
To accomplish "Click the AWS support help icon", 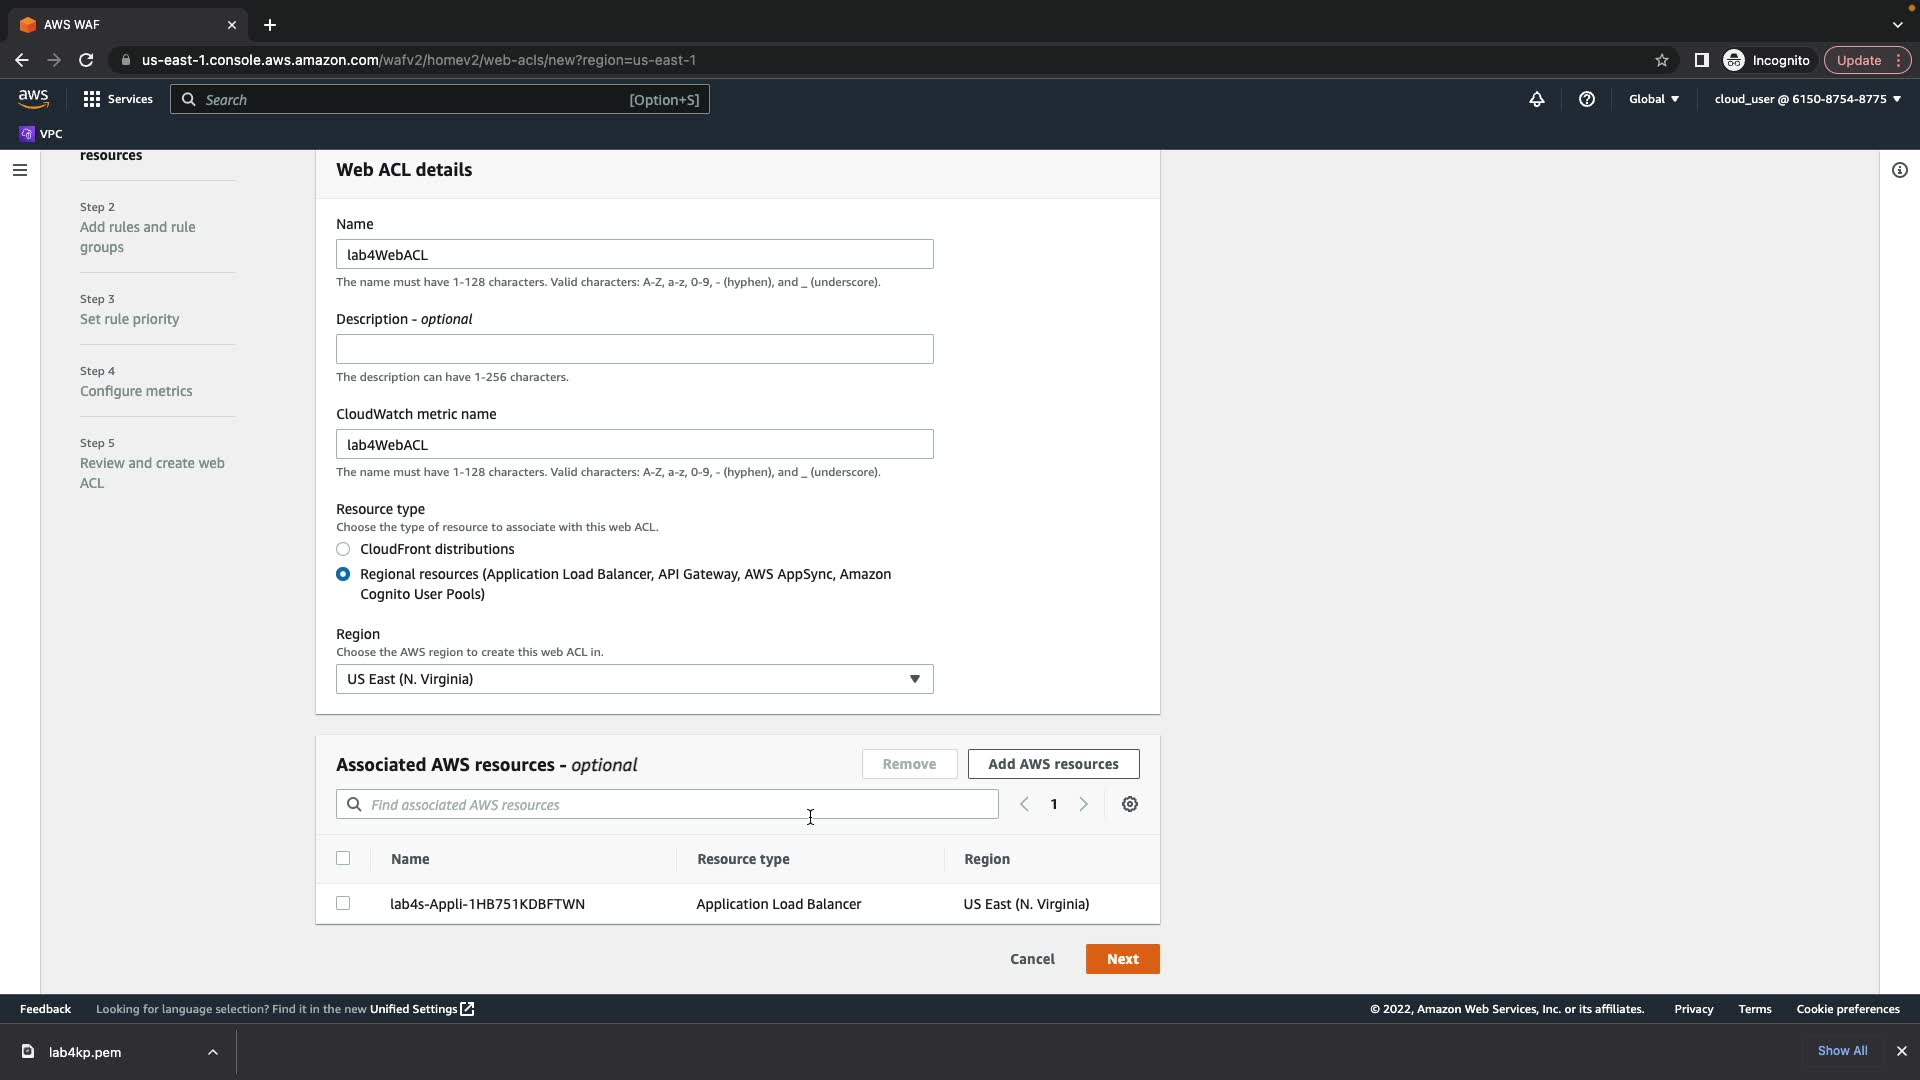I will click(x=1586, y=99).
